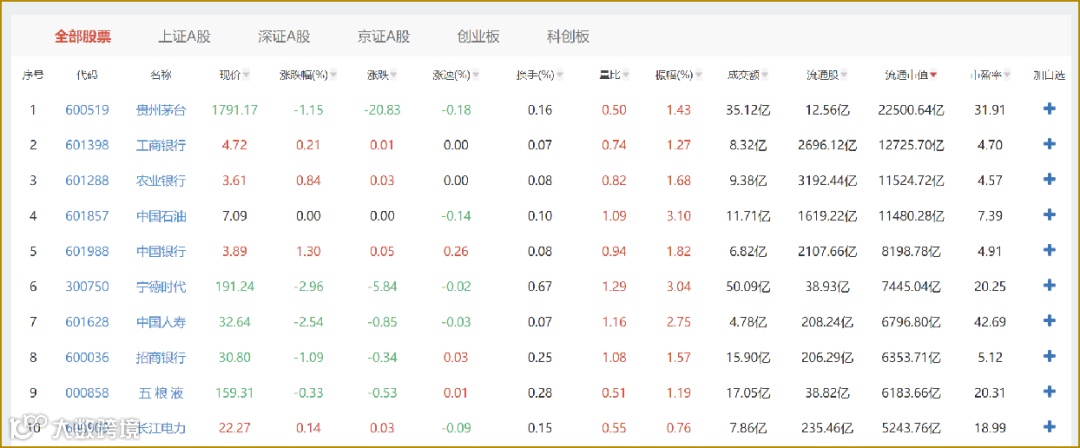
Task: Sort by 涨跌 column header
Action: (x=383, y=75)
